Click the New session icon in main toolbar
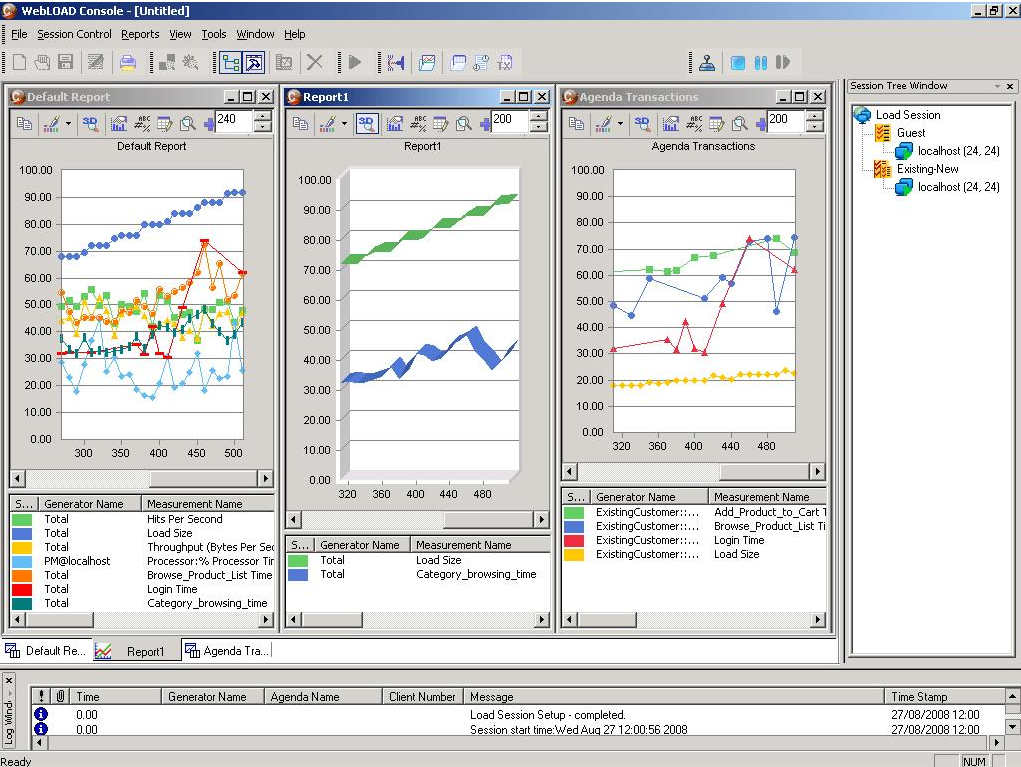 [x=20, y=63]
